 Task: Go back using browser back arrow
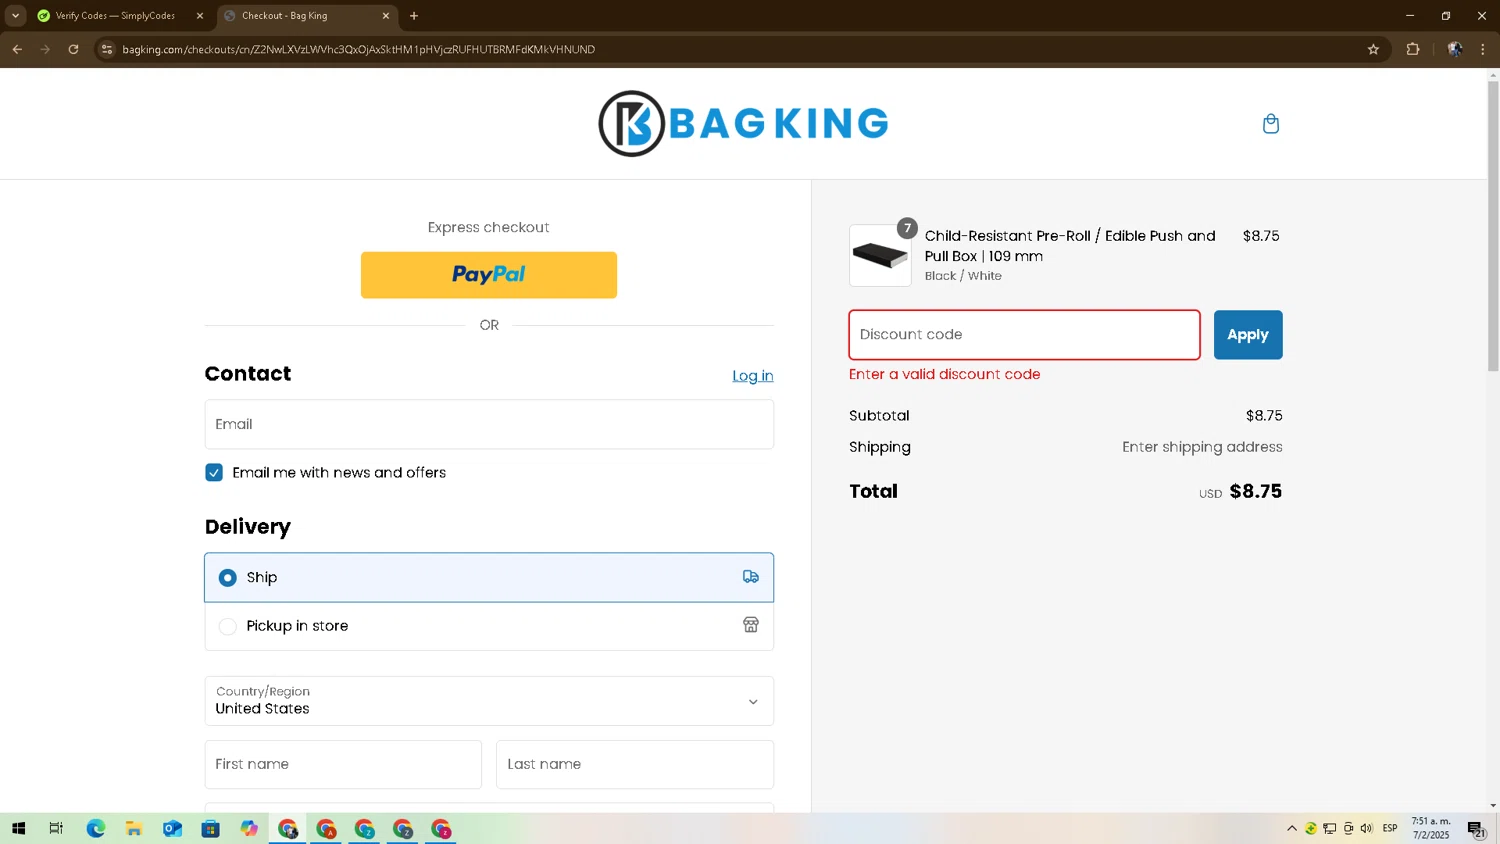coord(17,49)
